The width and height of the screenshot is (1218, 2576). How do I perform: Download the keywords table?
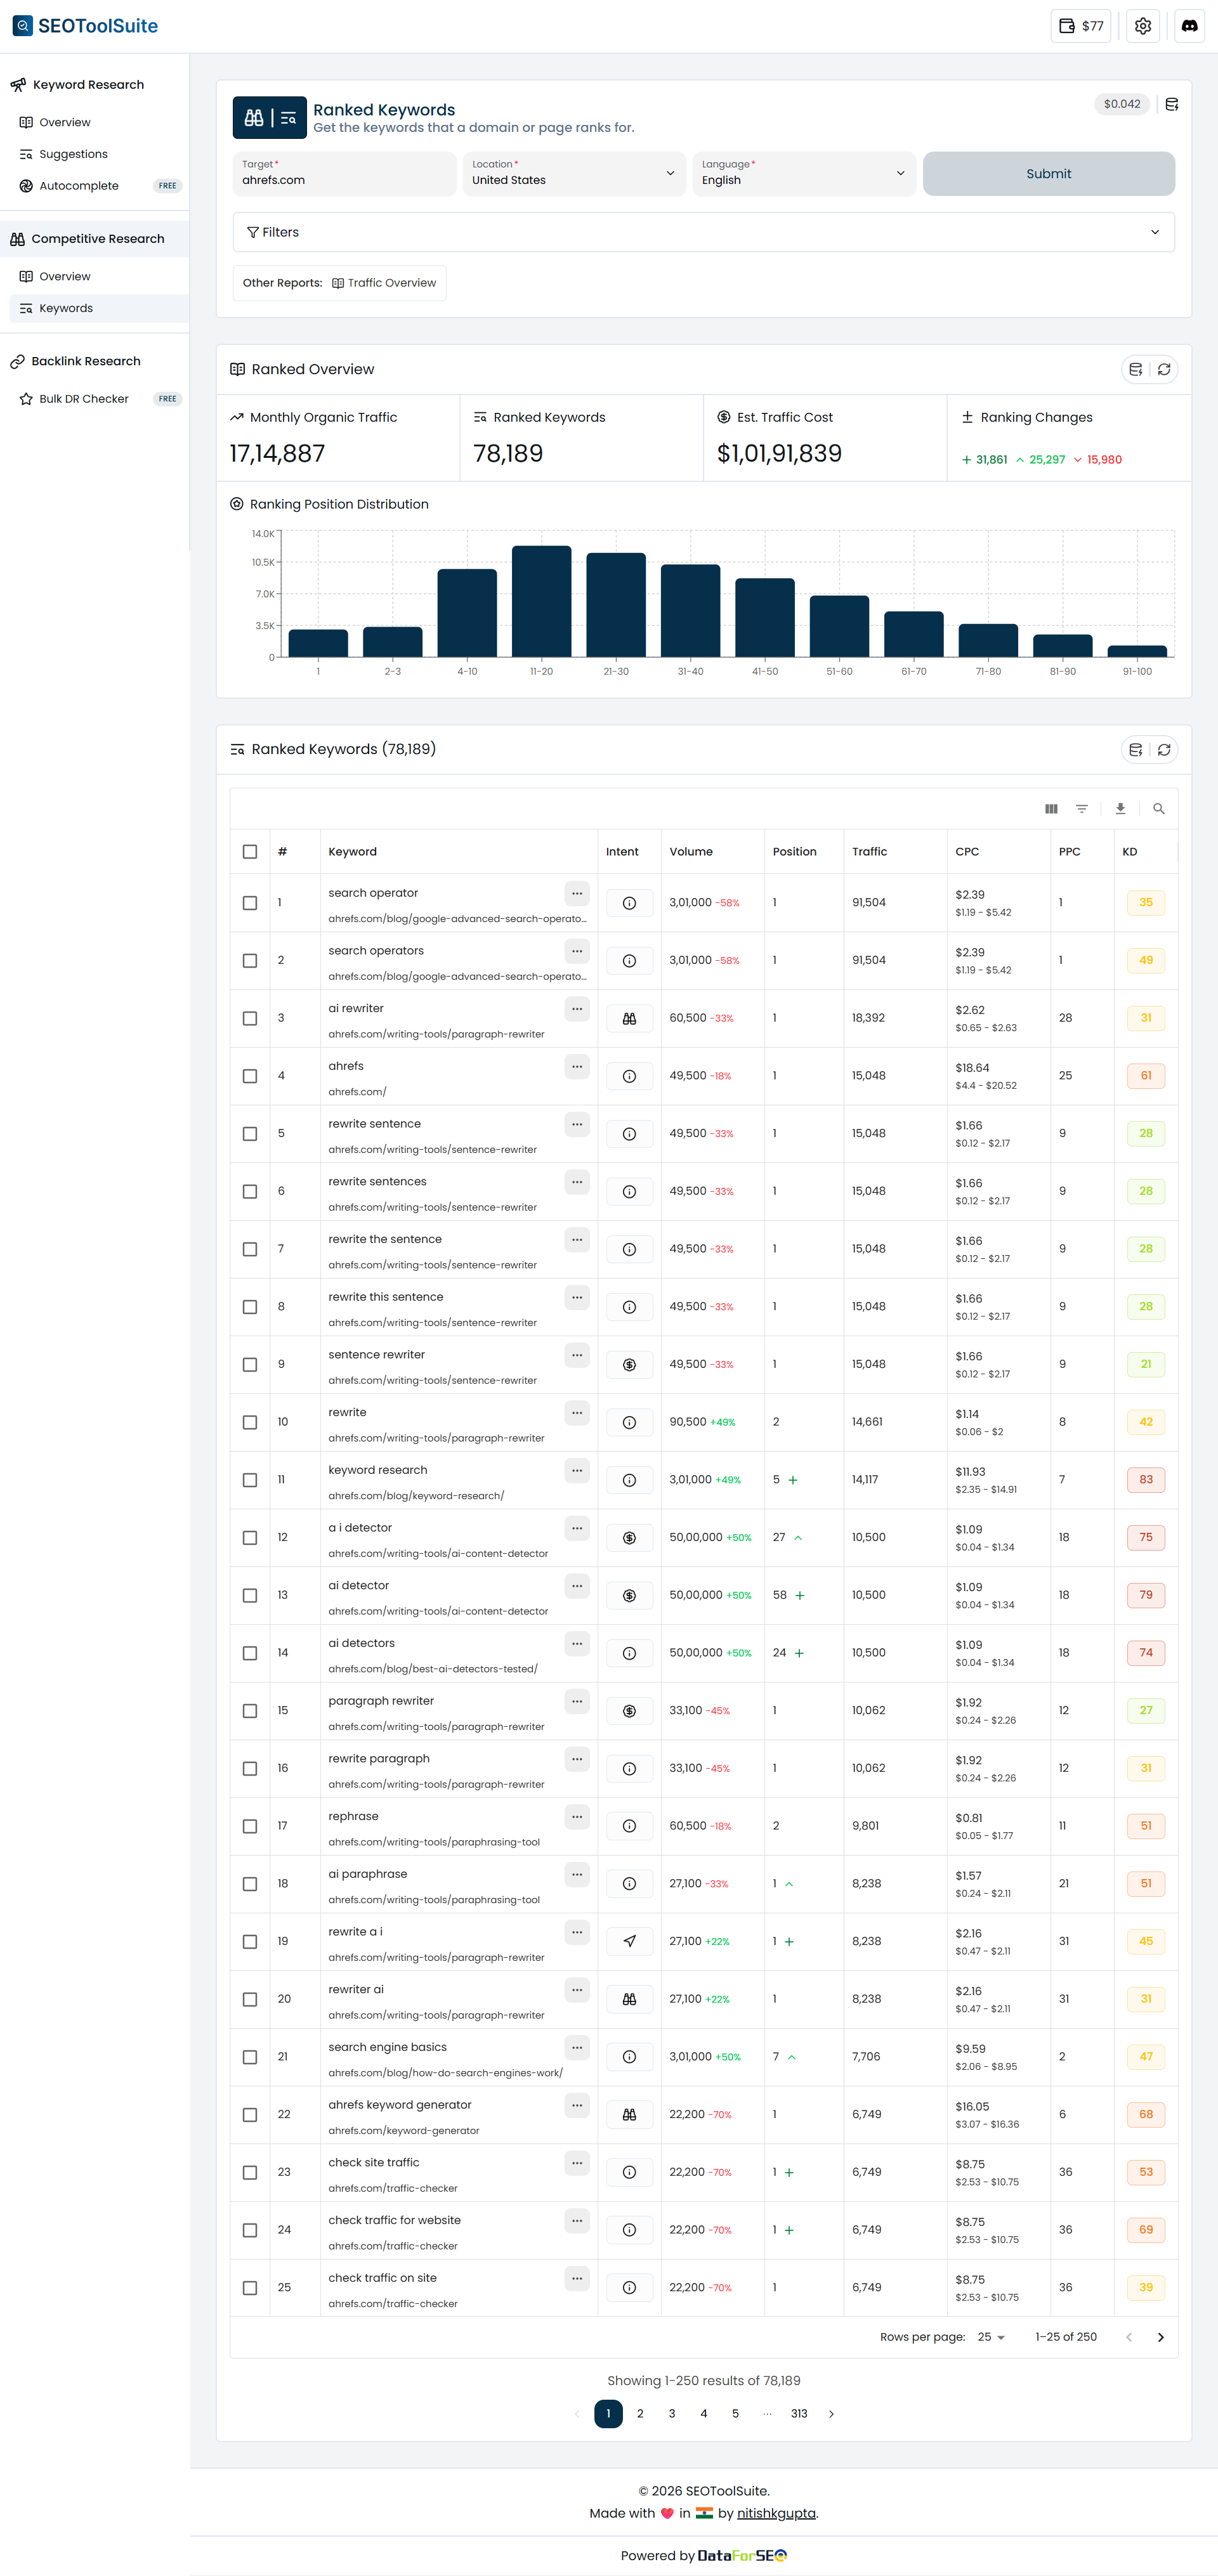click(1120, 809)
